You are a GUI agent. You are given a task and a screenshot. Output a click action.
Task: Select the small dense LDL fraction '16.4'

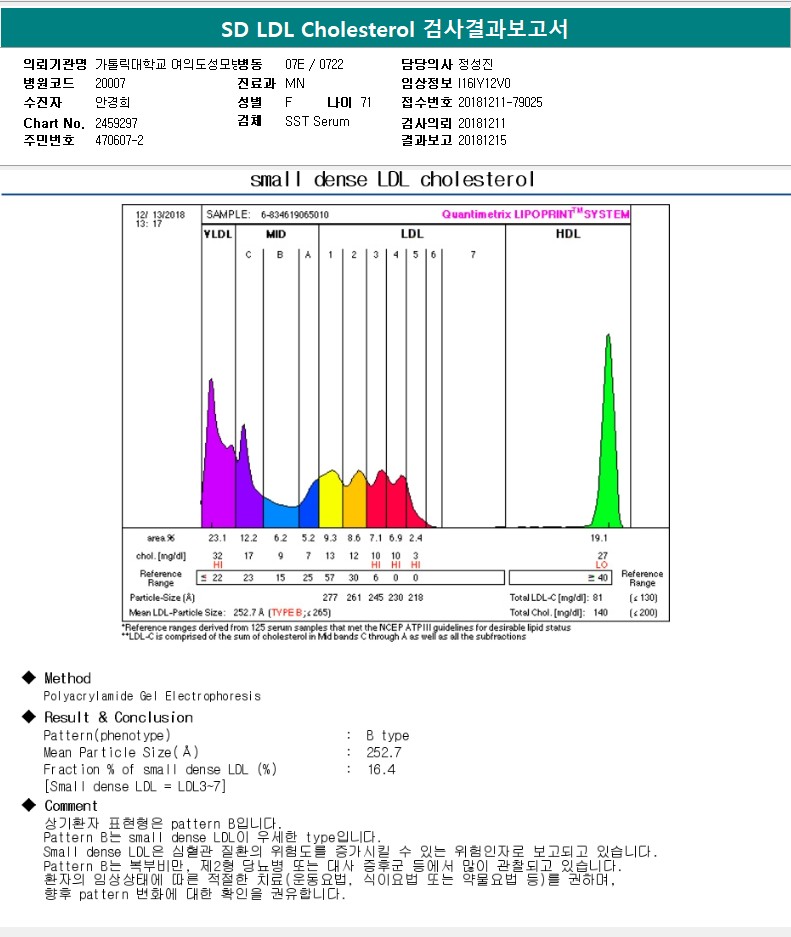coord(381,770)
